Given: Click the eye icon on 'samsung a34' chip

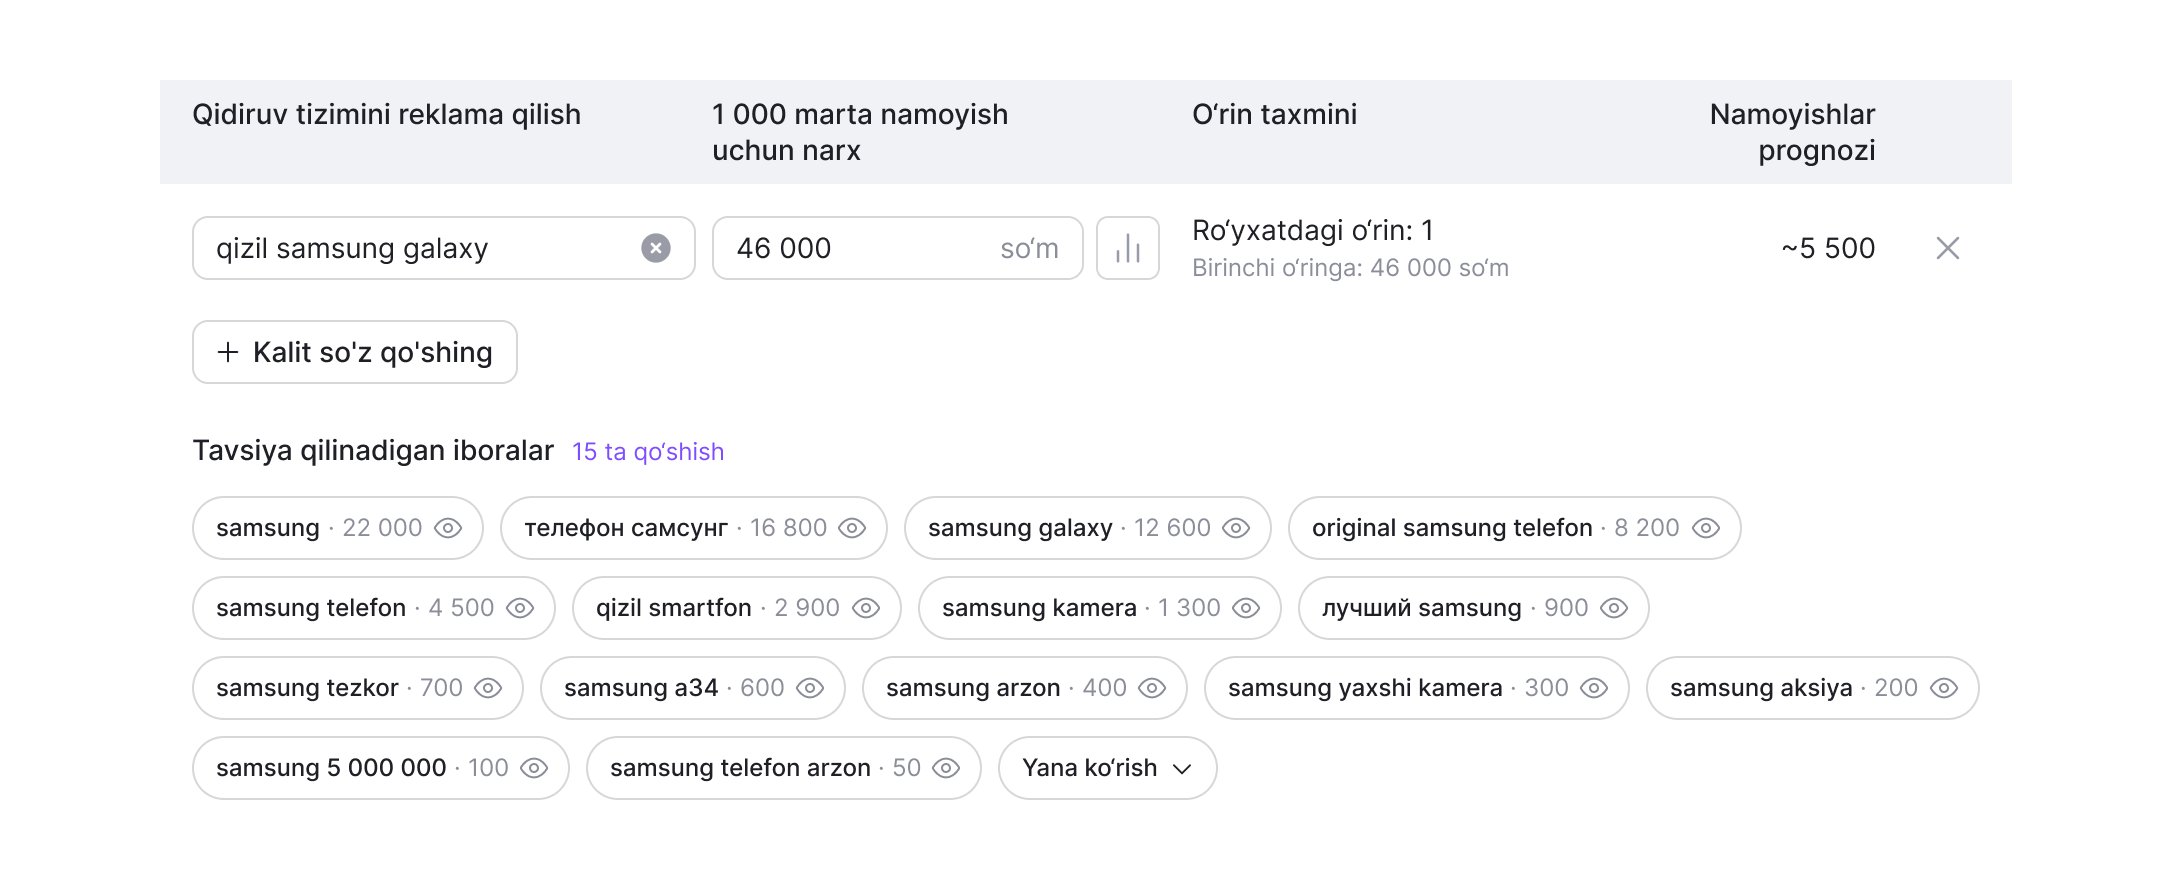Looking at the screenshot, I should [x=810, y=688].
